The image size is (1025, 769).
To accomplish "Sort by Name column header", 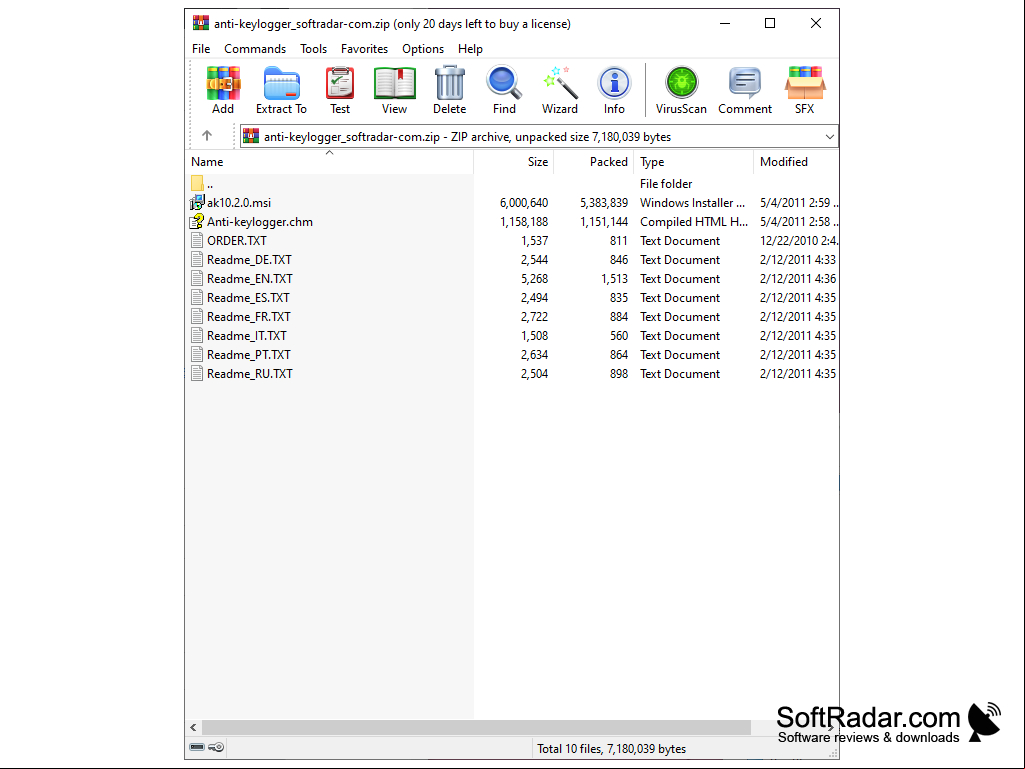I will (330, 162).
